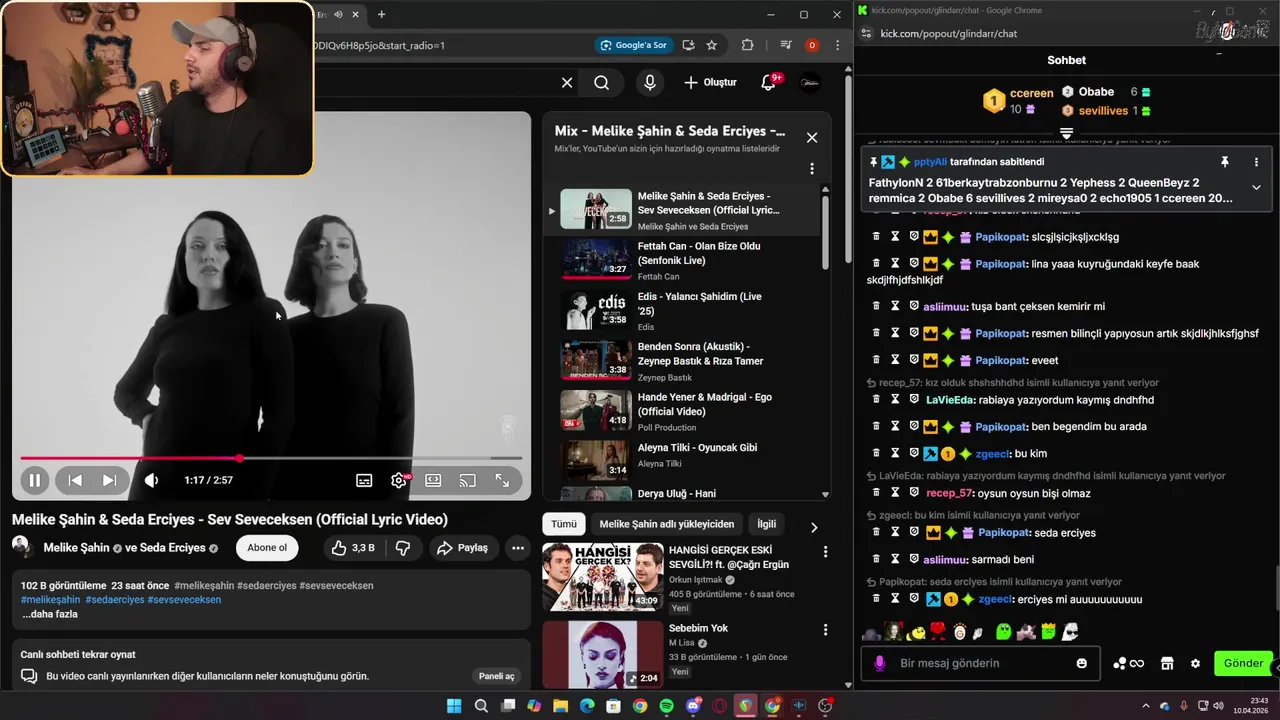
Task: Timeout asliimuu for sarmadı beni message
Action: tap(895, 560)
